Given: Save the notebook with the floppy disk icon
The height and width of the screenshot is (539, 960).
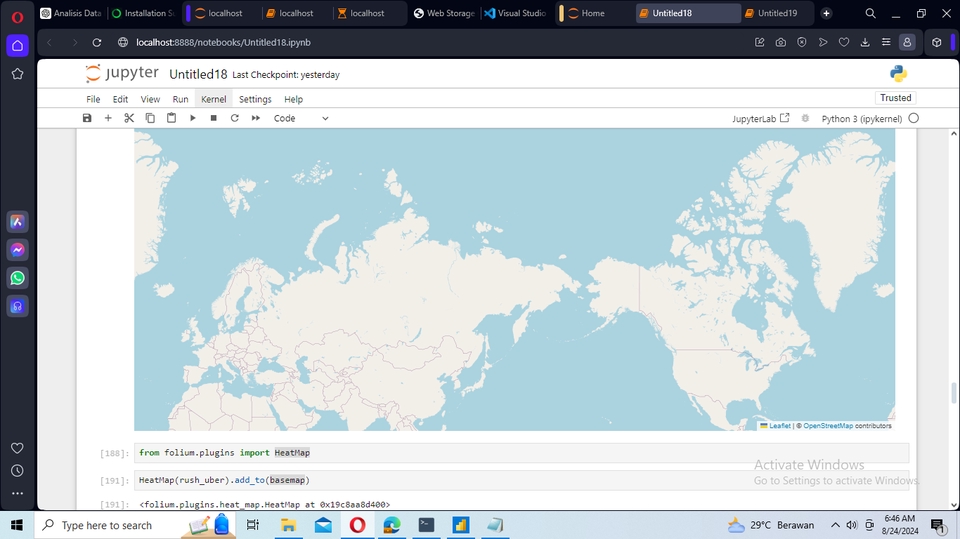Looking at the screenshot, I should [x=87, y=118].
